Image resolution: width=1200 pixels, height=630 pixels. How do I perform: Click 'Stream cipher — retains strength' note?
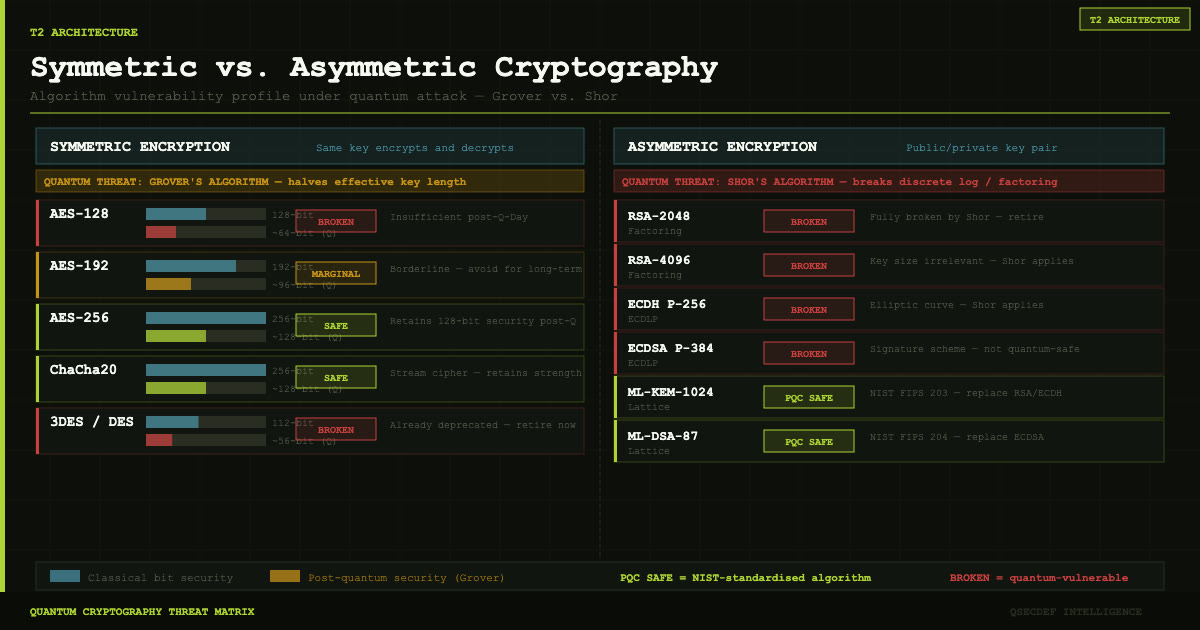pos(486,373)
